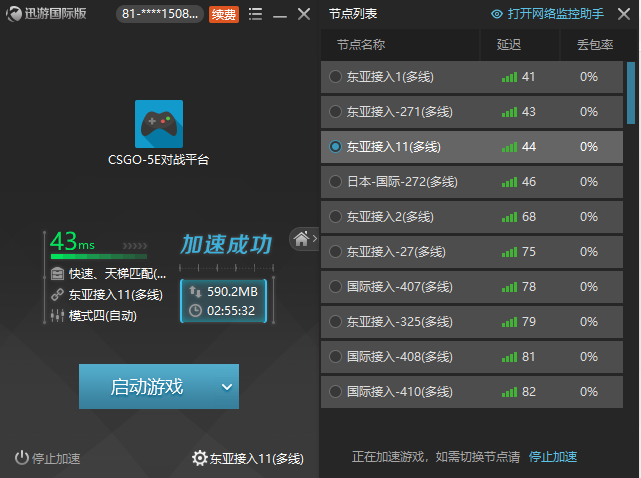
Task: Click the gear icon beside 东亚接入11(多线)
Action: click(199, 458)
